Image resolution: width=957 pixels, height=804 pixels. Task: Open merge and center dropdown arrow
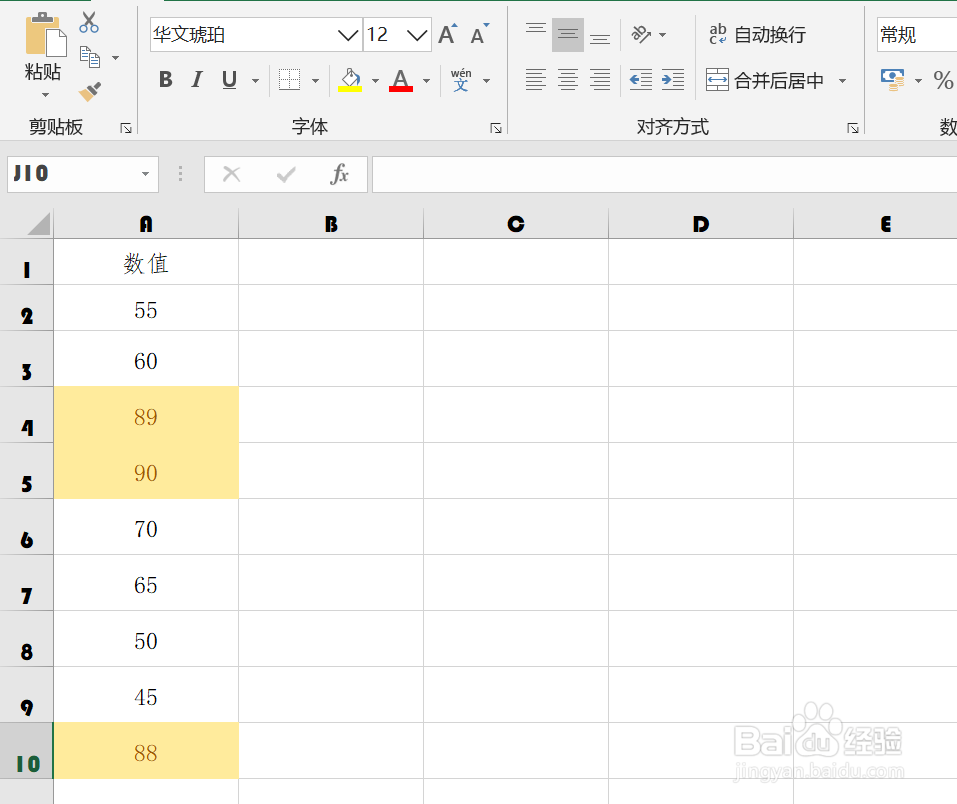tap(843, 81)
